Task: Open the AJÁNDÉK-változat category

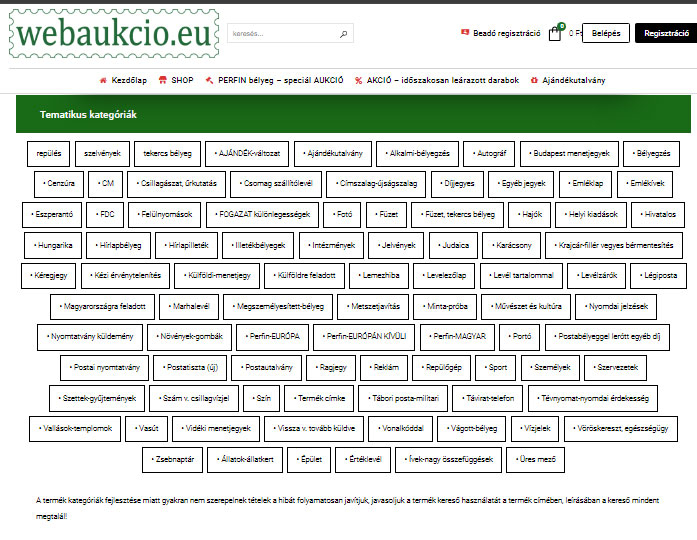Action: click(247, 154)
